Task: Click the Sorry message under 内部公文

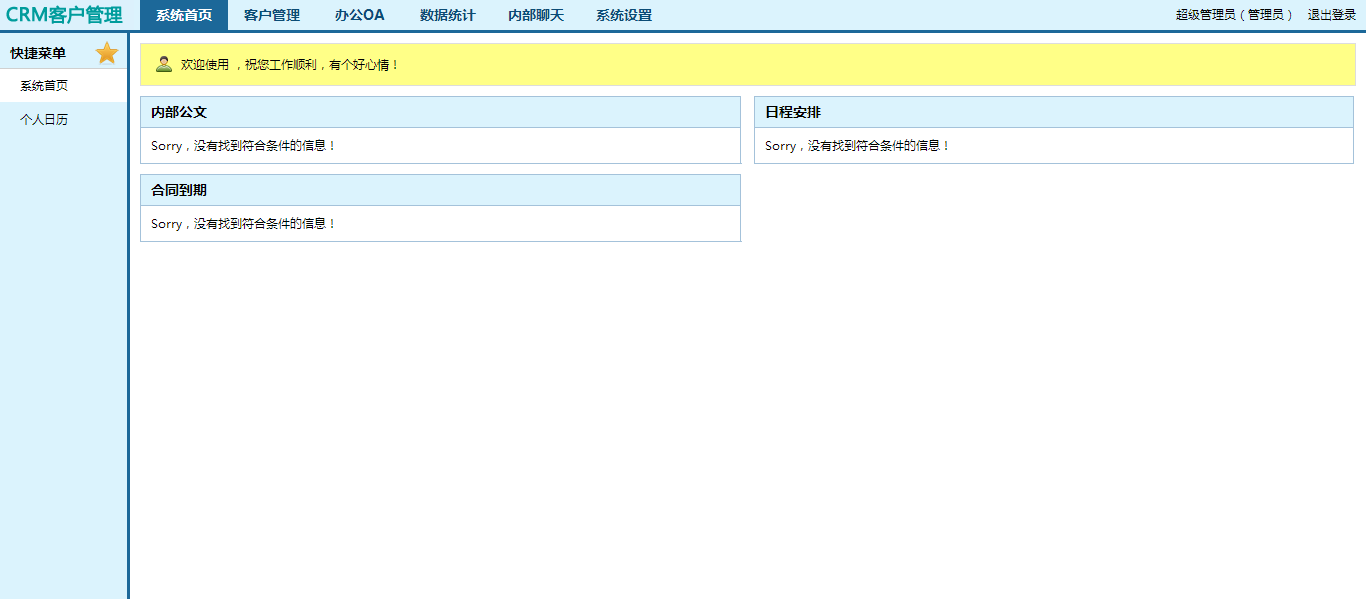Action: pos(244,146)
